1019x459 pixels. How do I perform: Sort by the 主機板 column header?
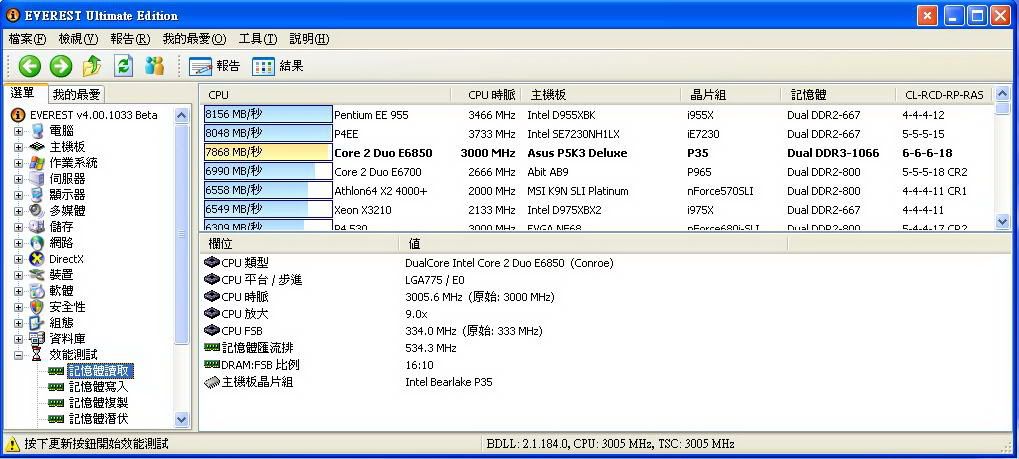[x=600, y=95]
